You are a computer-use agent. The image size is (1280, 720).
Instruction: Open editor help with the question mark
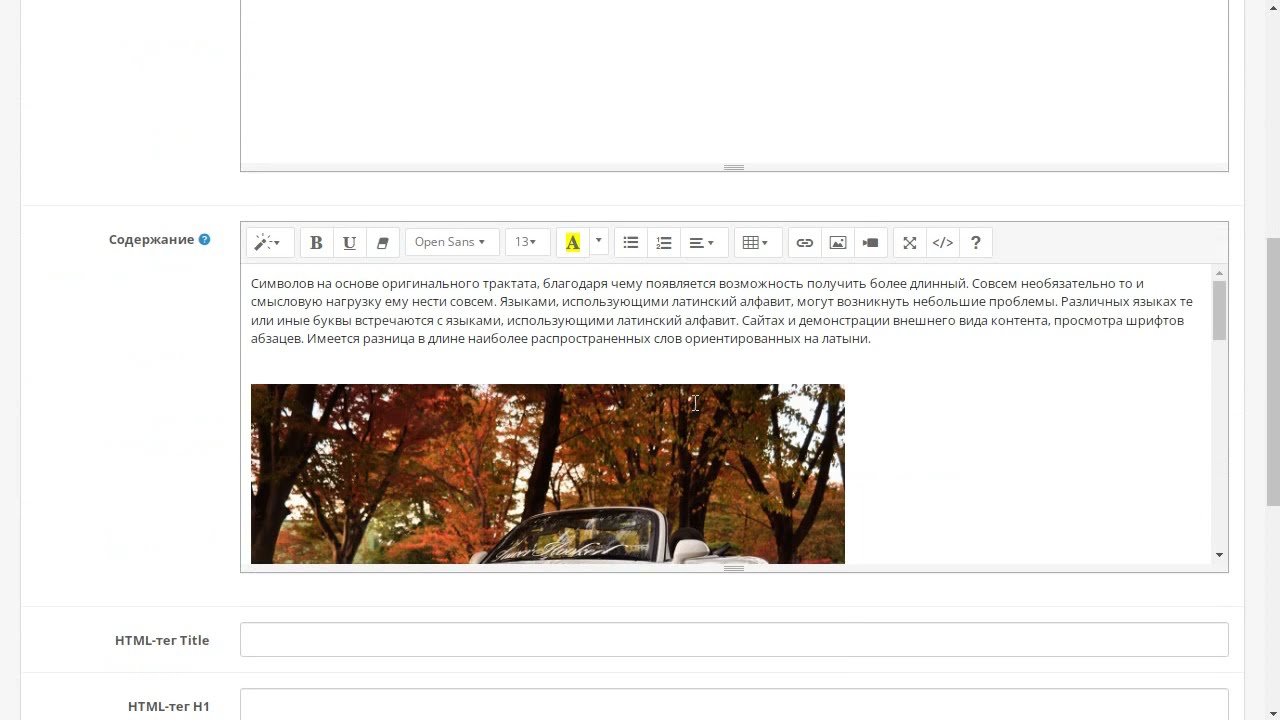tap(976, 242)
